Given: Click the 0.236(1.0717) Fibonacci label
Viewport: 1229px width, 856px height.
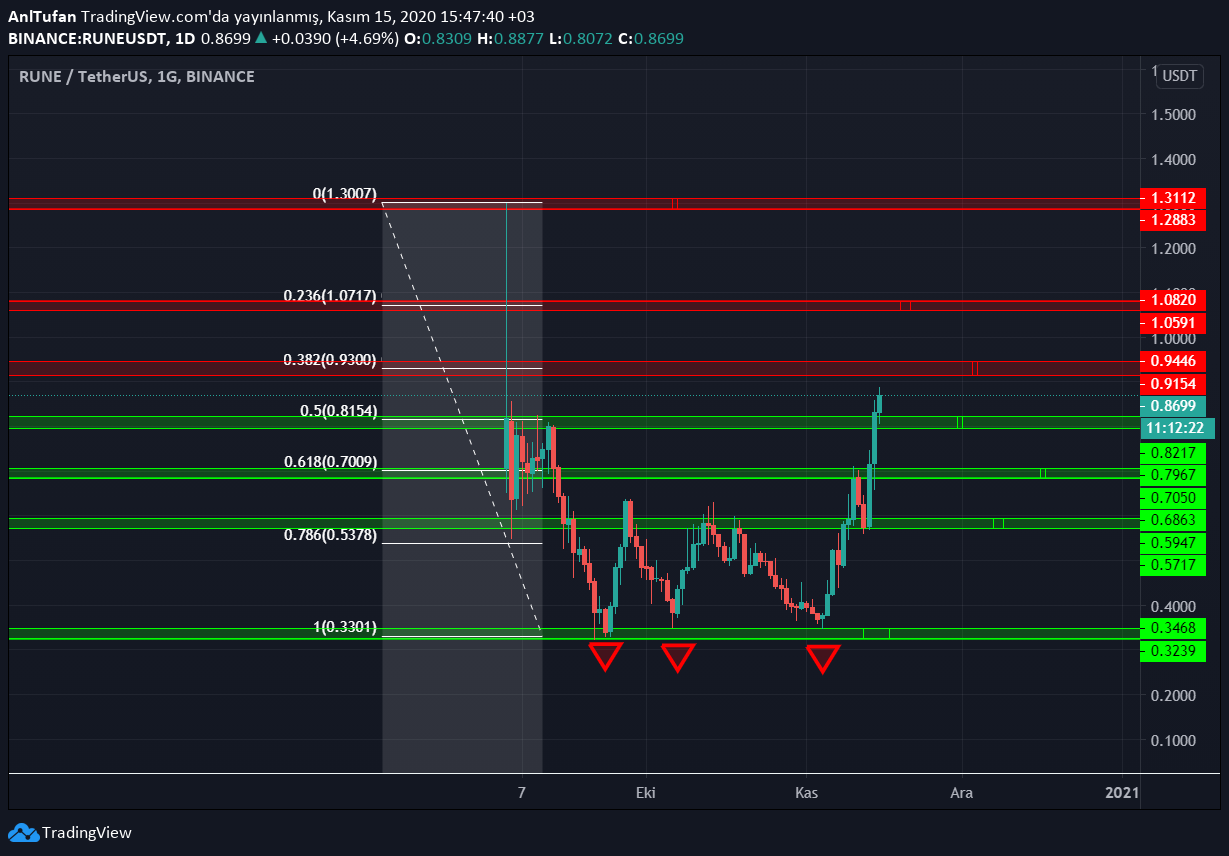Looking at the screenshot, I should [x=330, y=296].
